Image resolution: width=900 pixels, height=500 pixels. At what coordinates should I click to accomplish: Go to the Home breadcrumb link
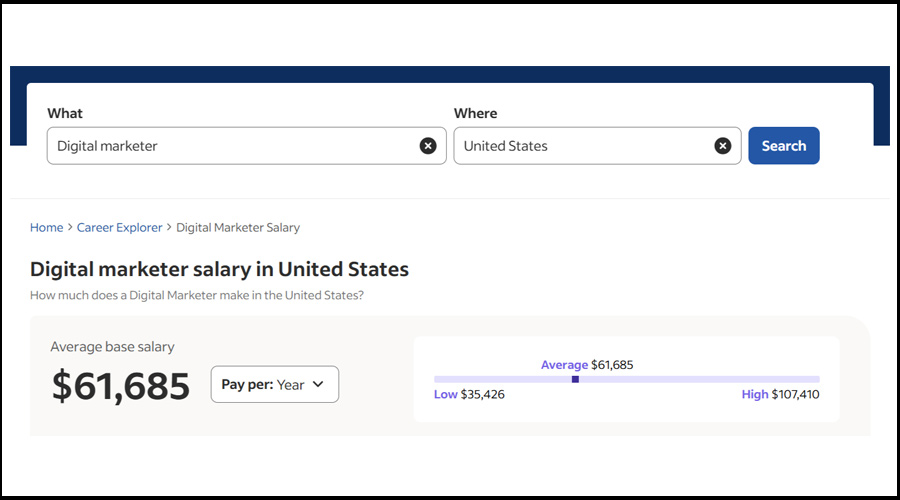[x=46, y=228]
